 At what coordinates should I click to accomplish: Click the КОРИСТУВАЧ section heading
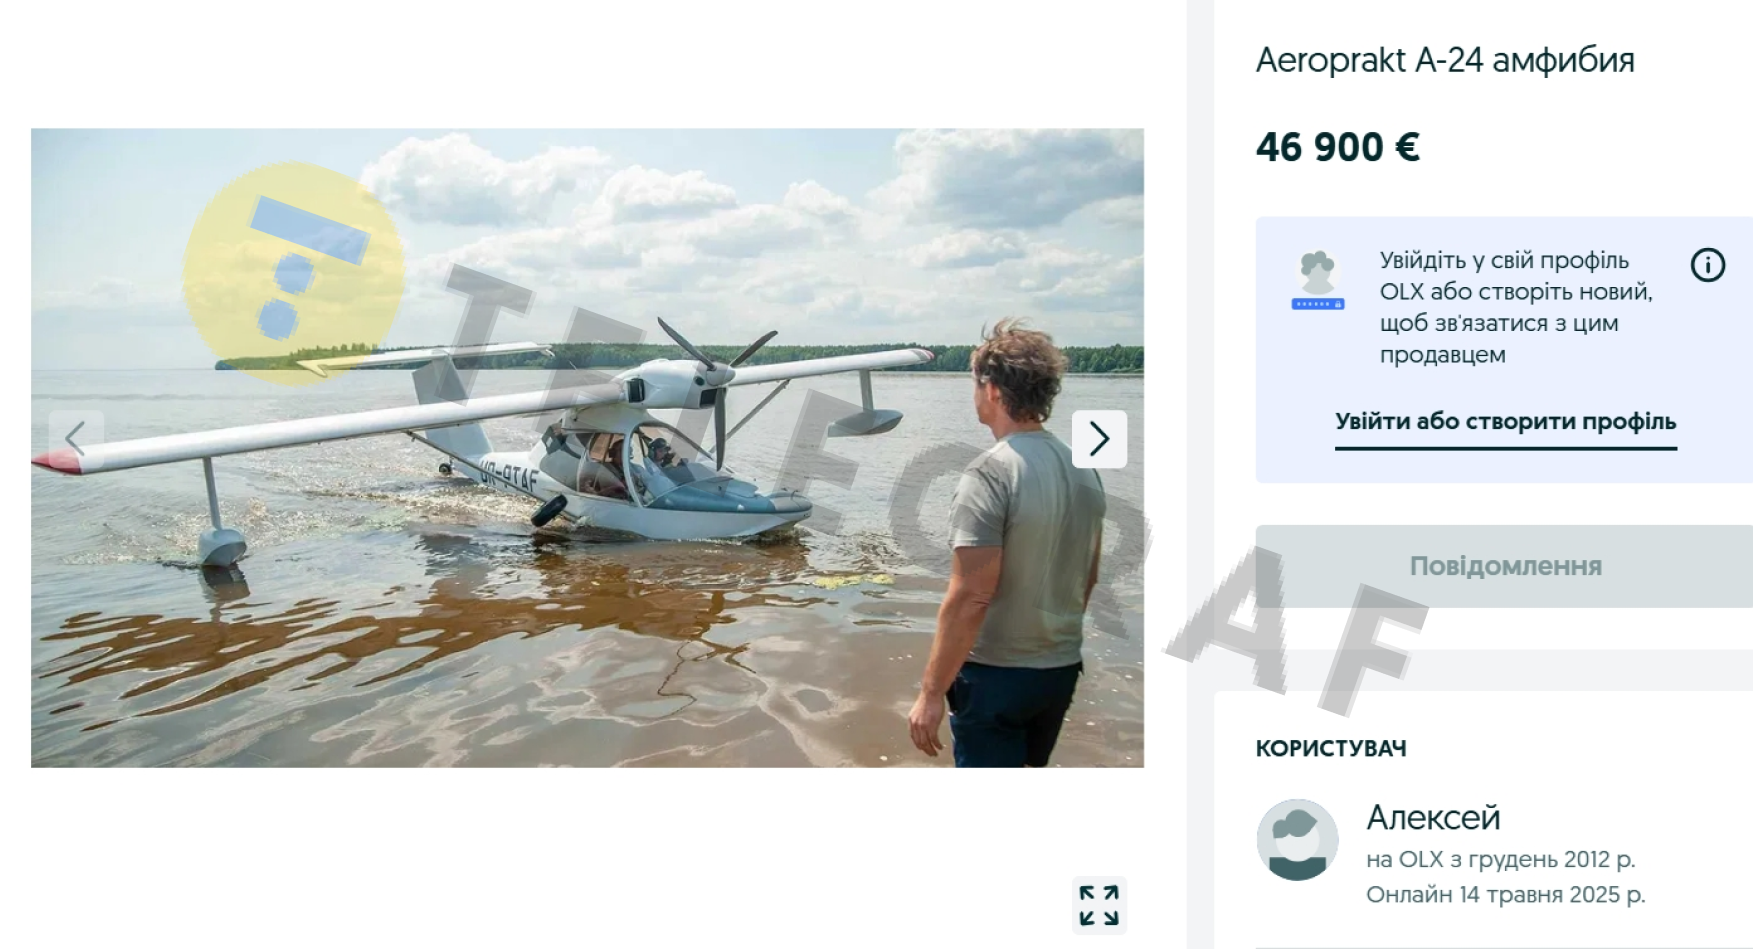(x=1331, y=749)
